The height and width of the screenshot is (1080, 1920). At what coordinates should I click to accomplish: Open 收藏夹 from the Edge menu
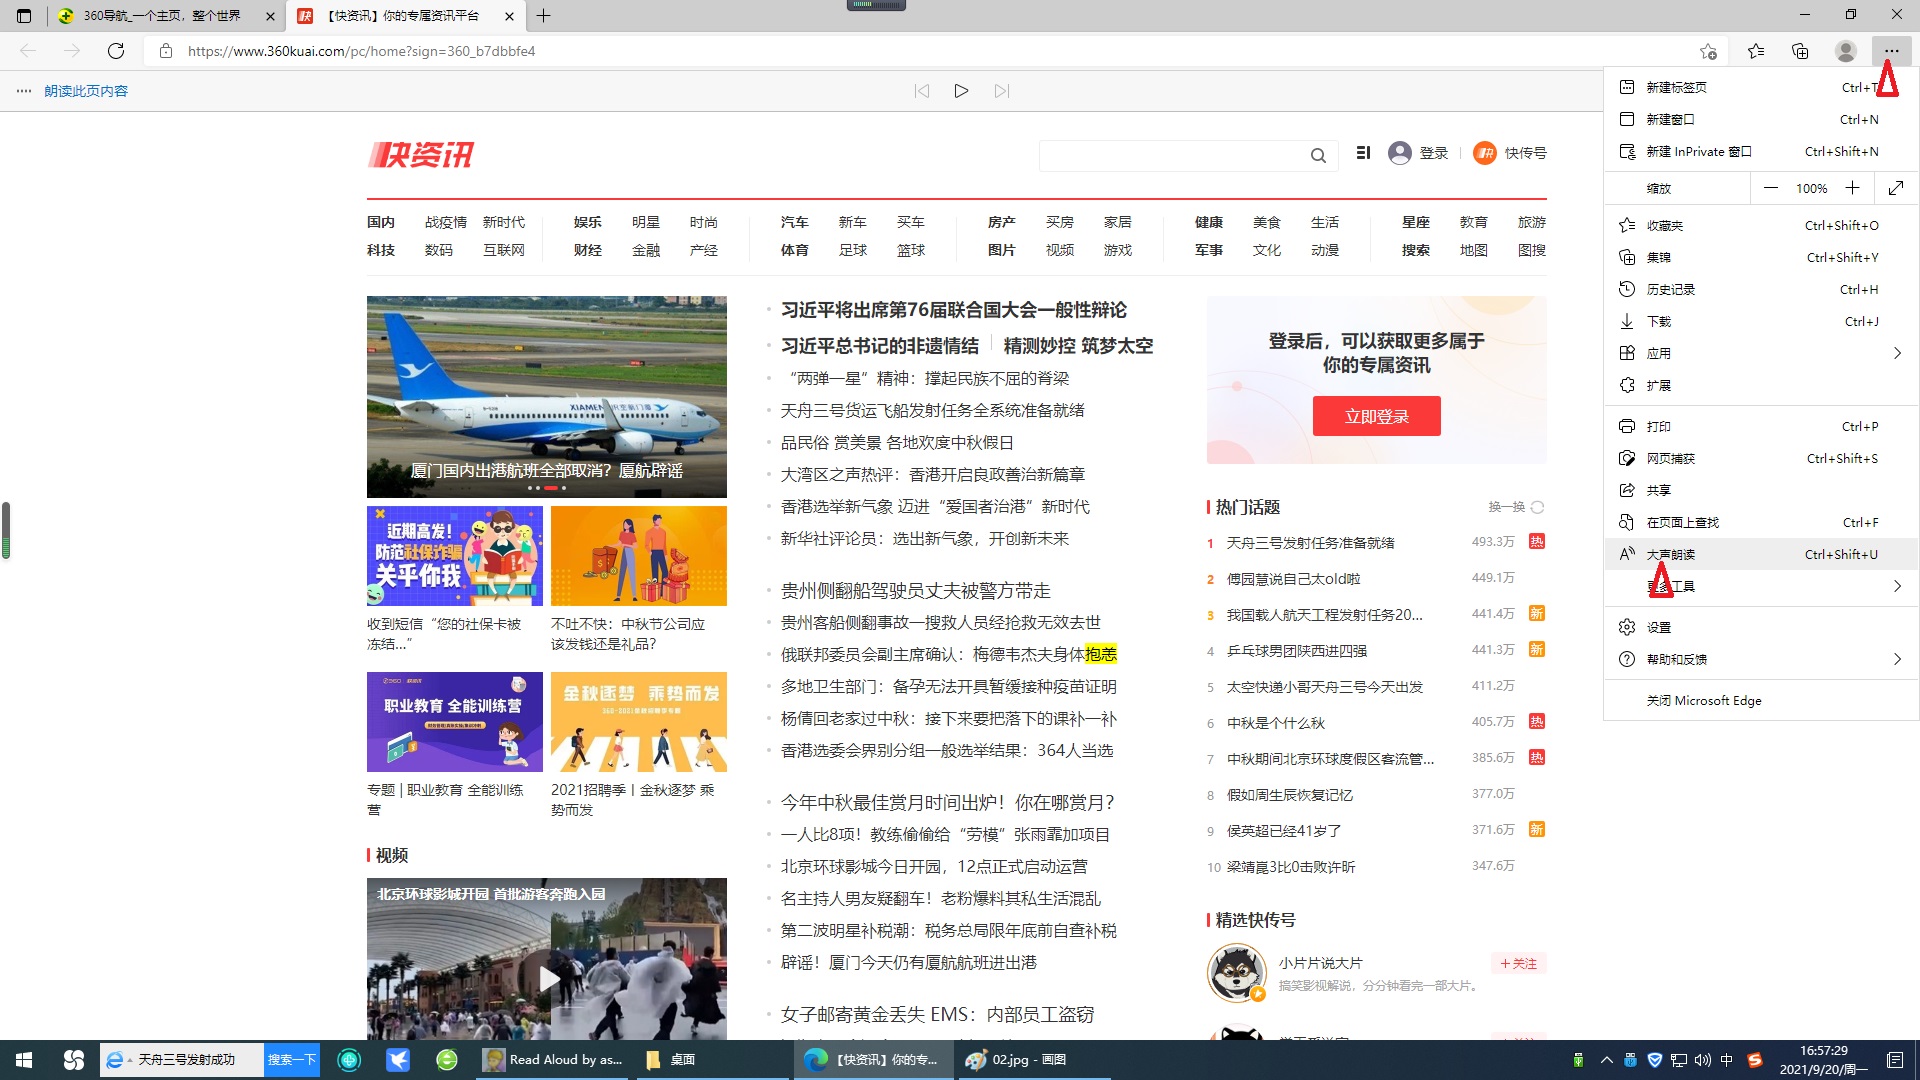coord(1760,225)
